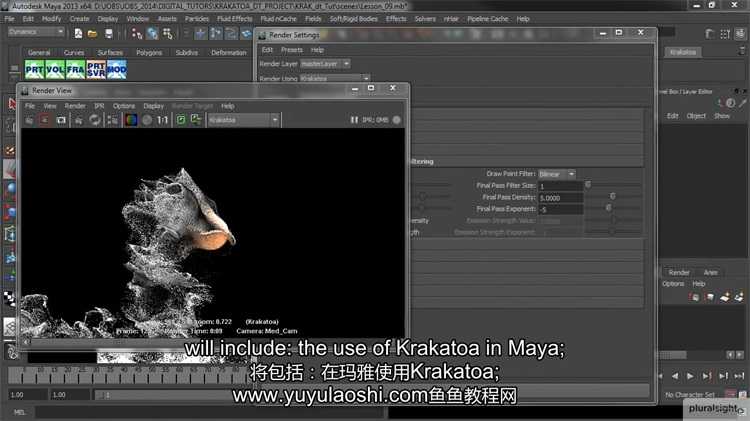Open the No Character Set selector

(690, 395)
